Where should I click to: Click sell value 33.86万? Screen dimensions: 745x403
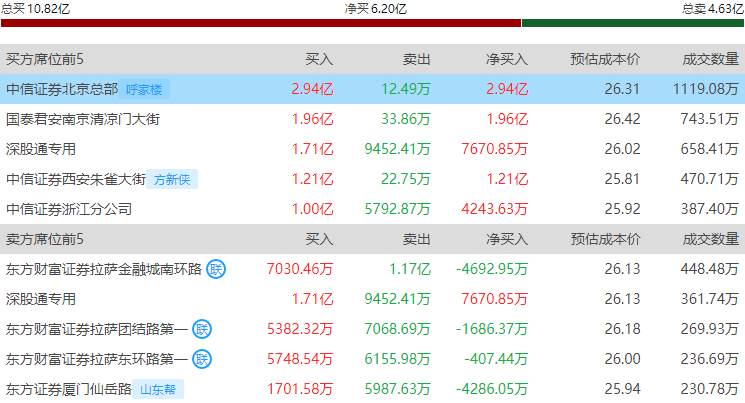[x=406, y=119]
